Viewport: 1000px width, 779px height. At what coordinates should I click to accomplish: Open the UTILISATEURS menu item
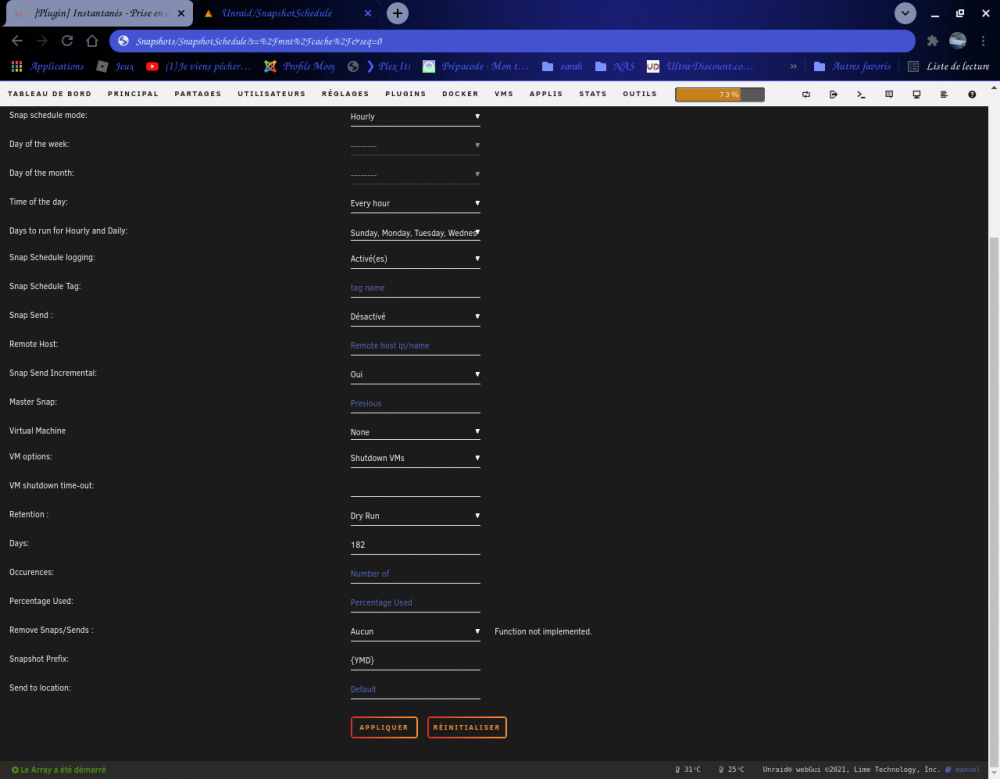click(272, 94)
